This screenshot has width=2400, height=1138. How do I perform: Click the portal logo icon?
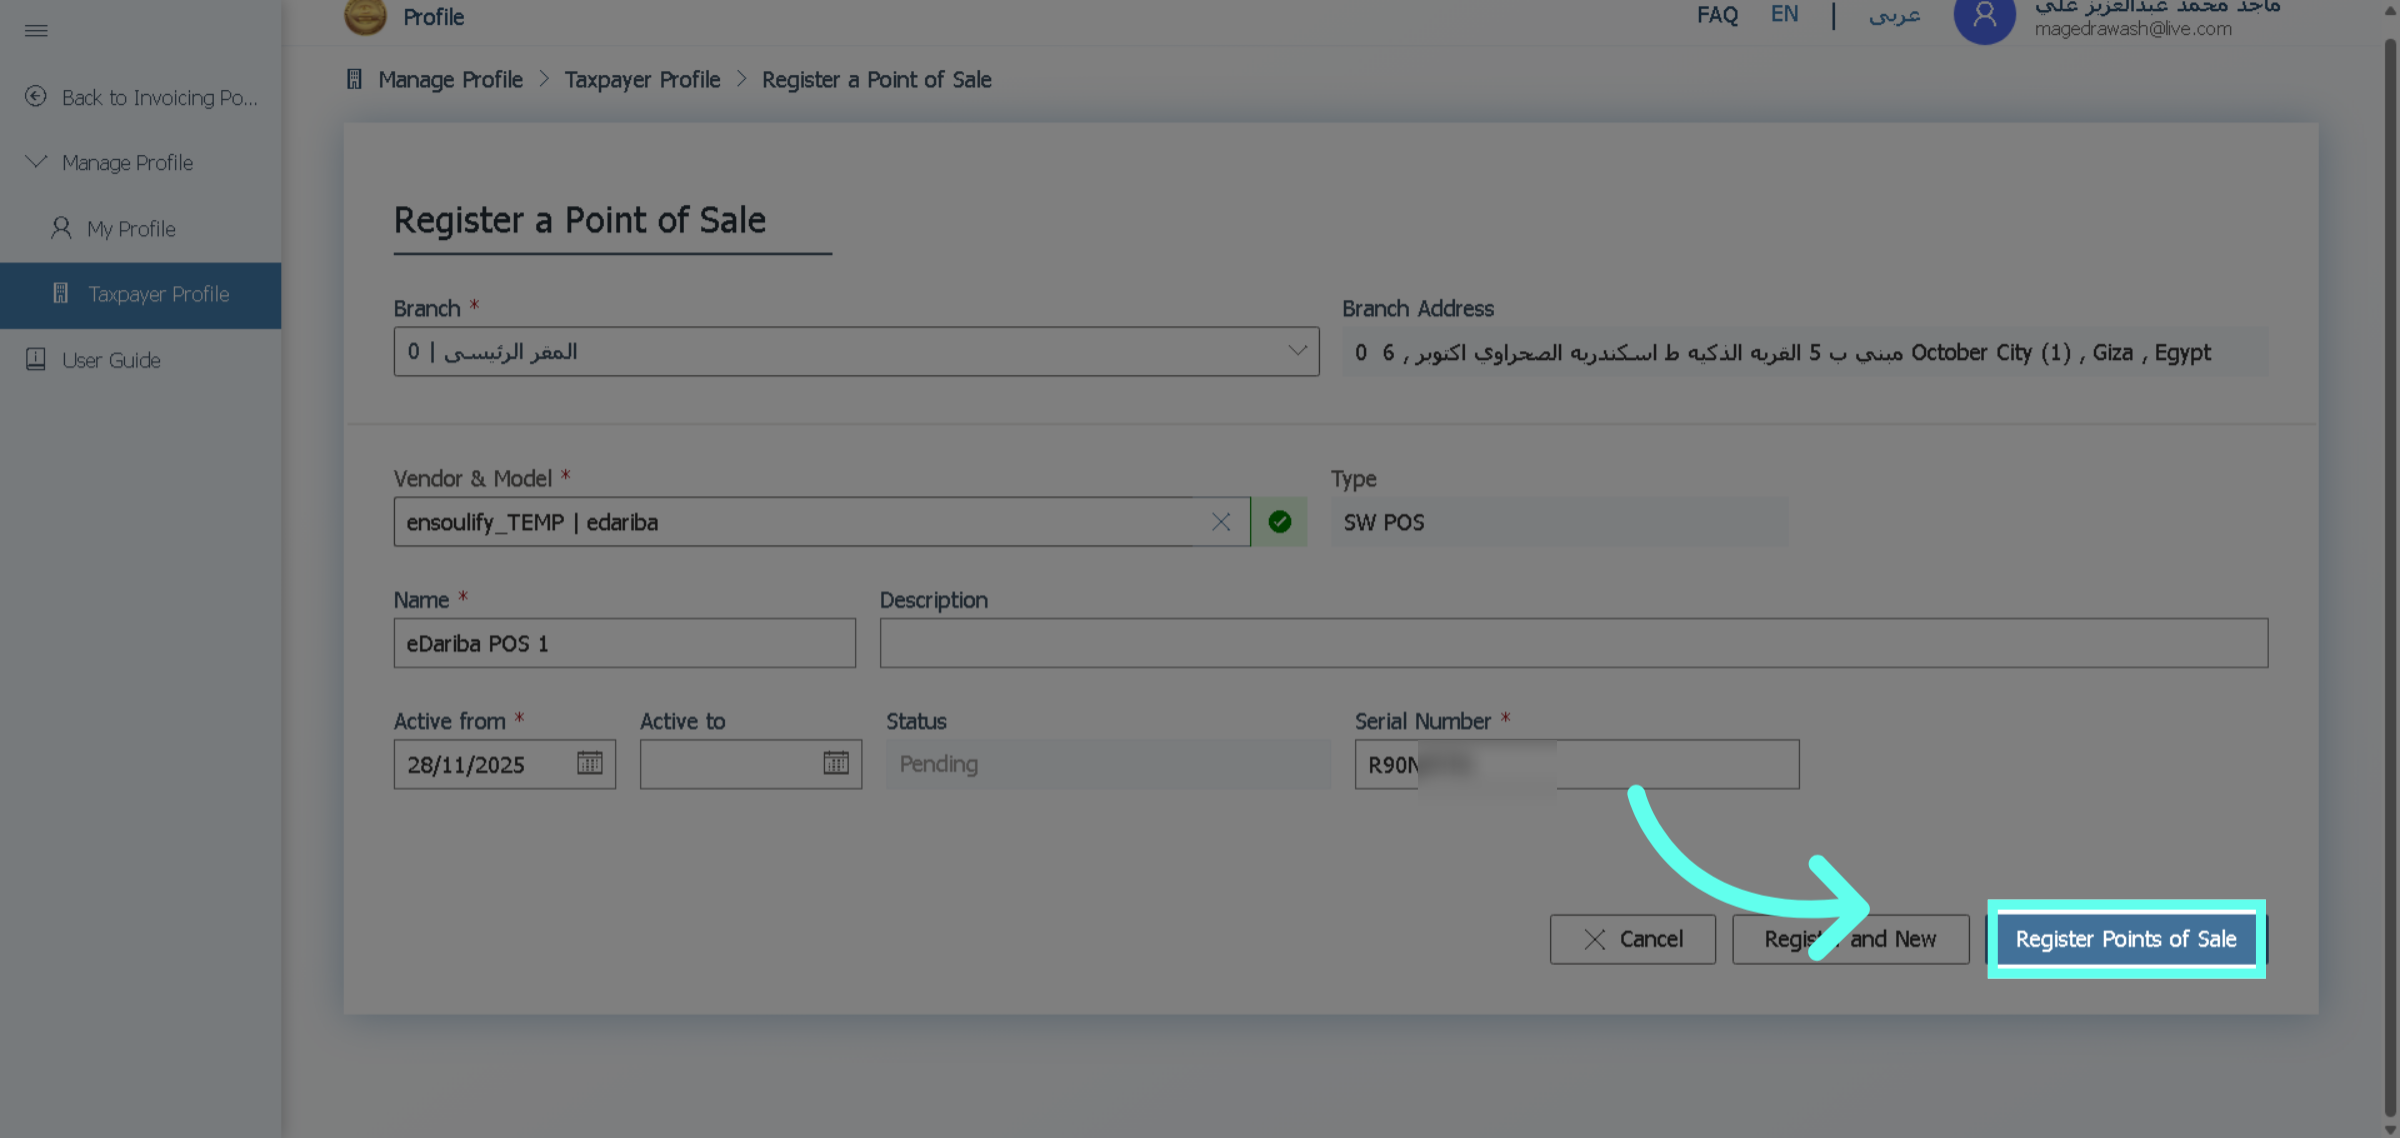click(365, 16)
